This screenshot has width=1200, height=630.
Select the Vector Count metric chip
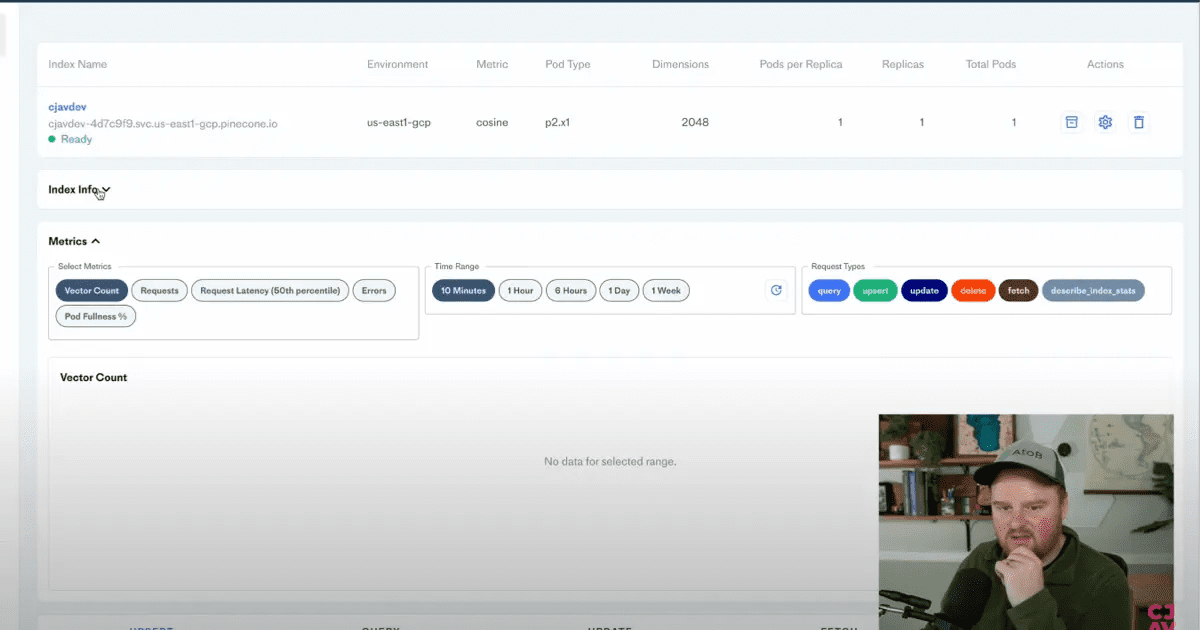coord(92,291)
